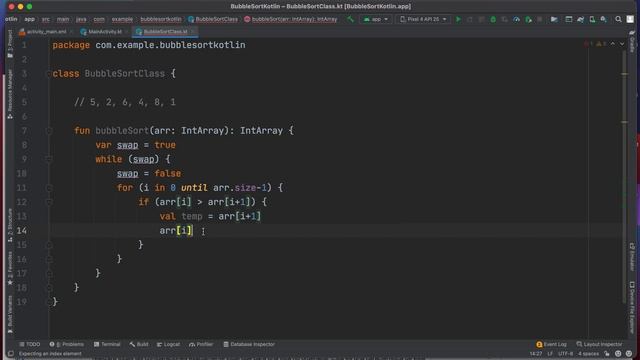
Task: Open the Problems tool window tab
Action: click(x=67, y=344)
